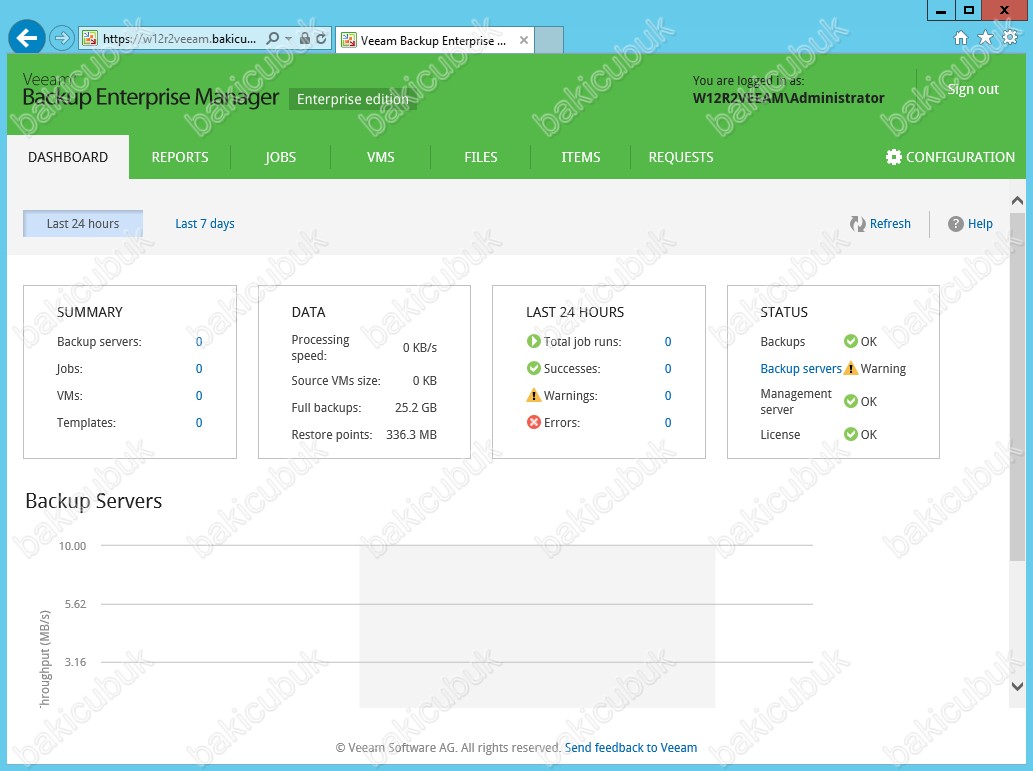Open a new blank browser tab
The image size is (1033, 771).
pyautogui.click(x=549, y=40)
